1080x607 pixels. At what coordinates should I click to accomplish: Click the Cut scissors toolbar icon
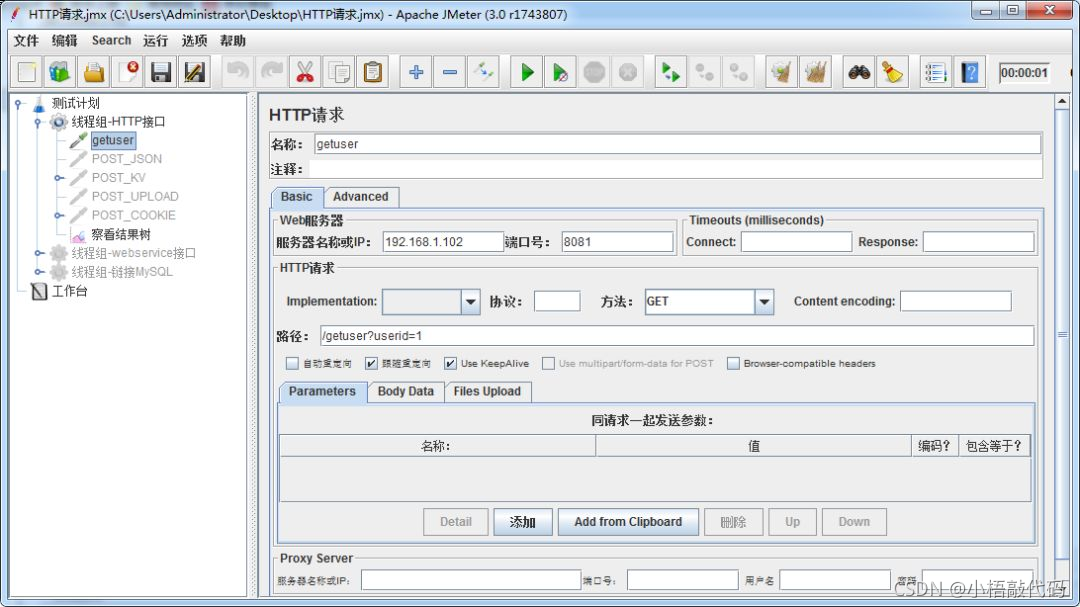click(304, 72)
